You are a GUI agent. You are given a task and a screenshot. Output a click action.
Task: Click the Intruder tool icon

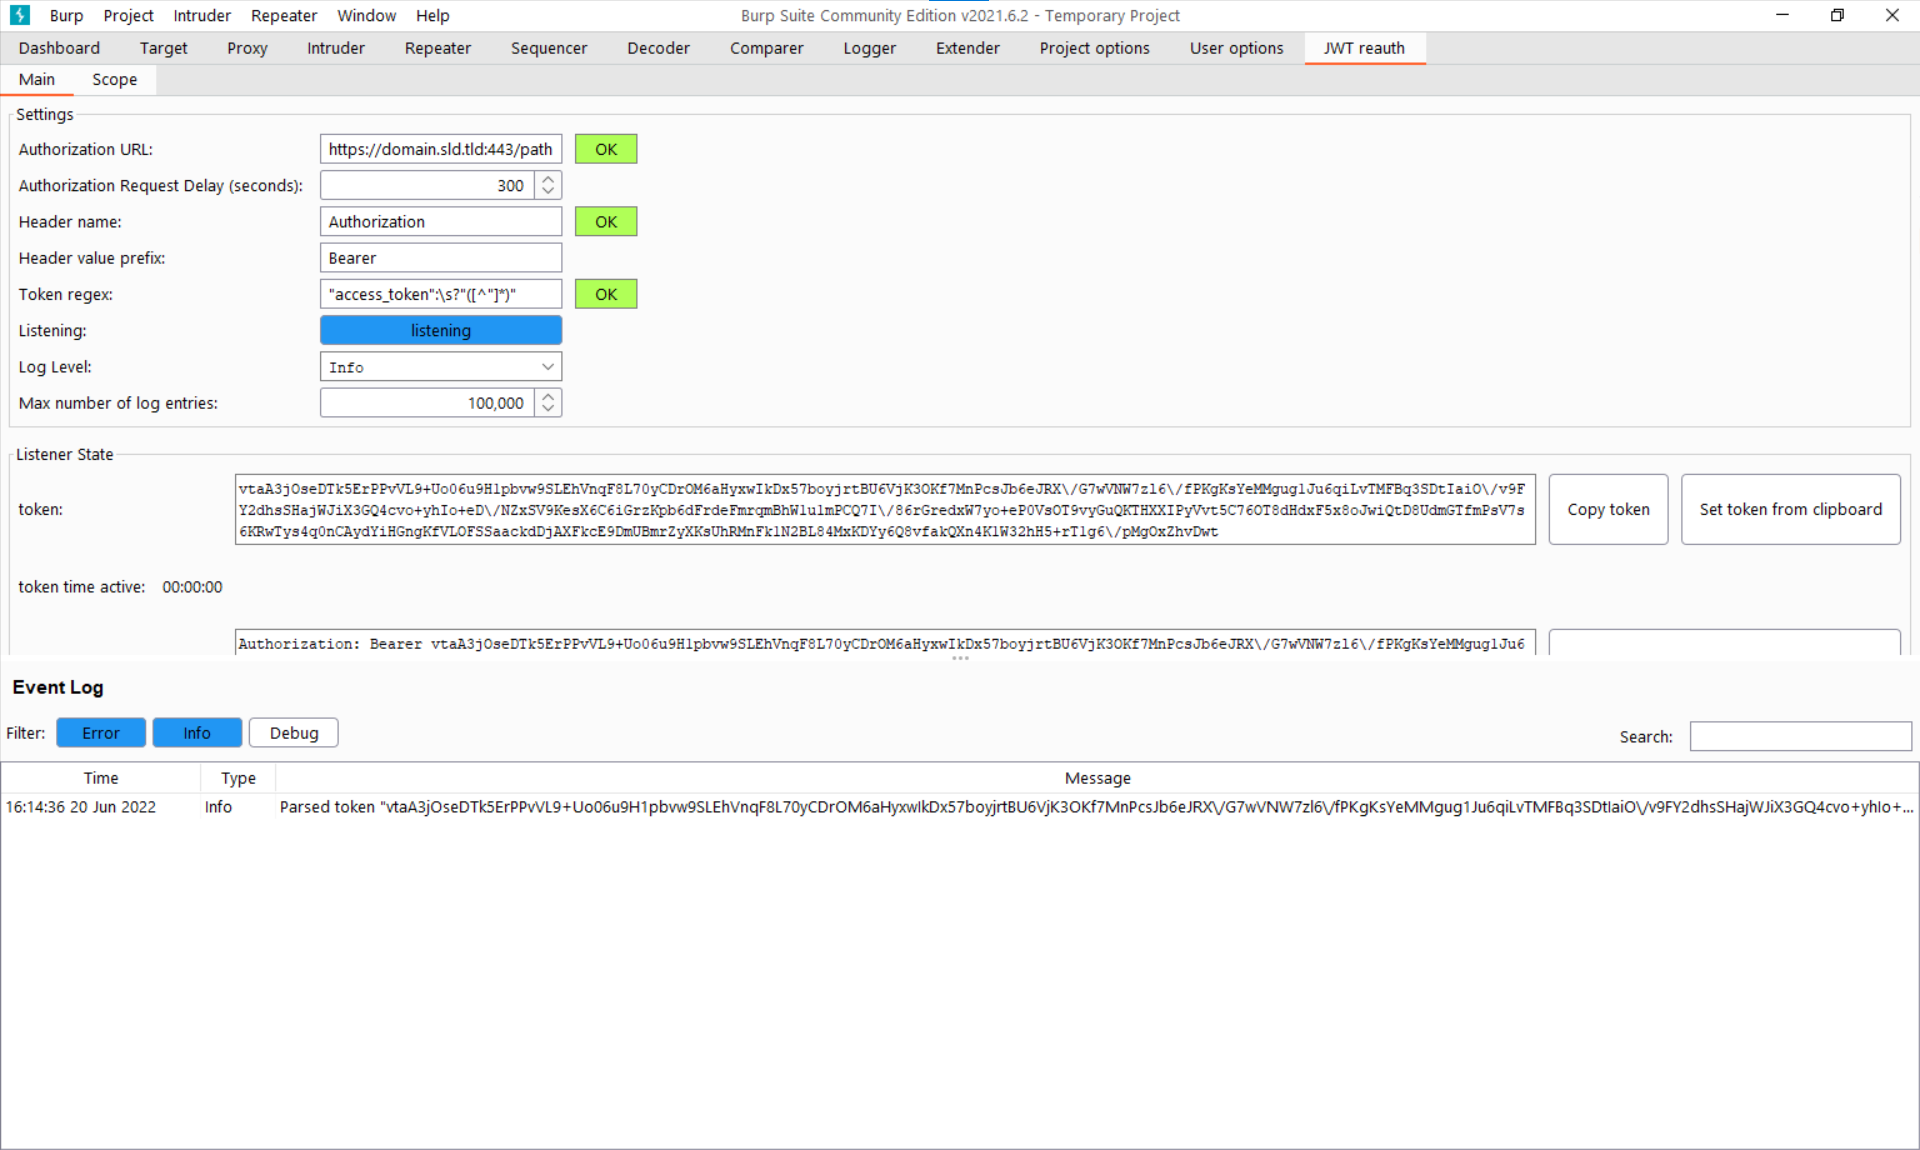pyautogui.click(x=333, y=48)
